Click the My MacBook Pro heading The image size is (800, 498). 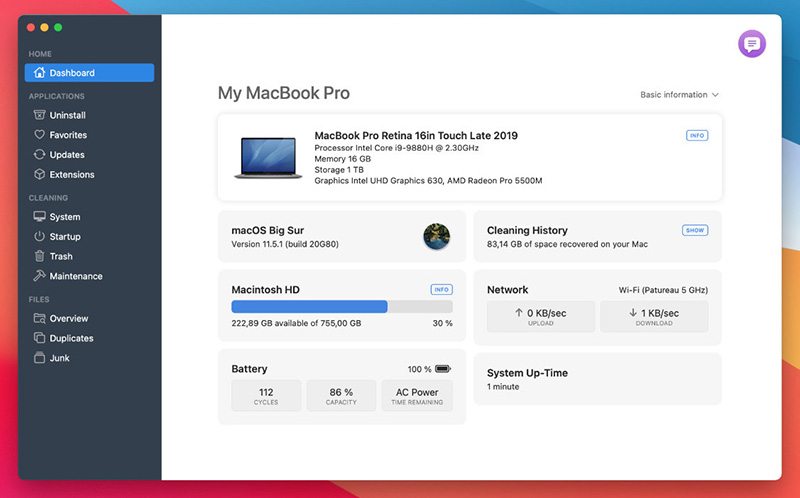(284, 93)
